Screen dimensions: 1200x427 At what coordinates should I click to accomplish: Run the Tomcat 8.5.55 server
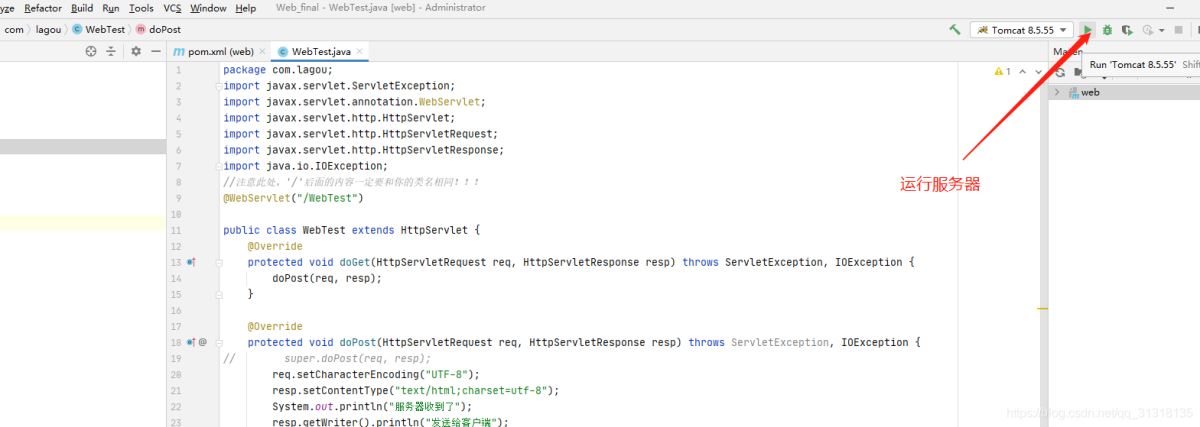(x=1089, y=30)
